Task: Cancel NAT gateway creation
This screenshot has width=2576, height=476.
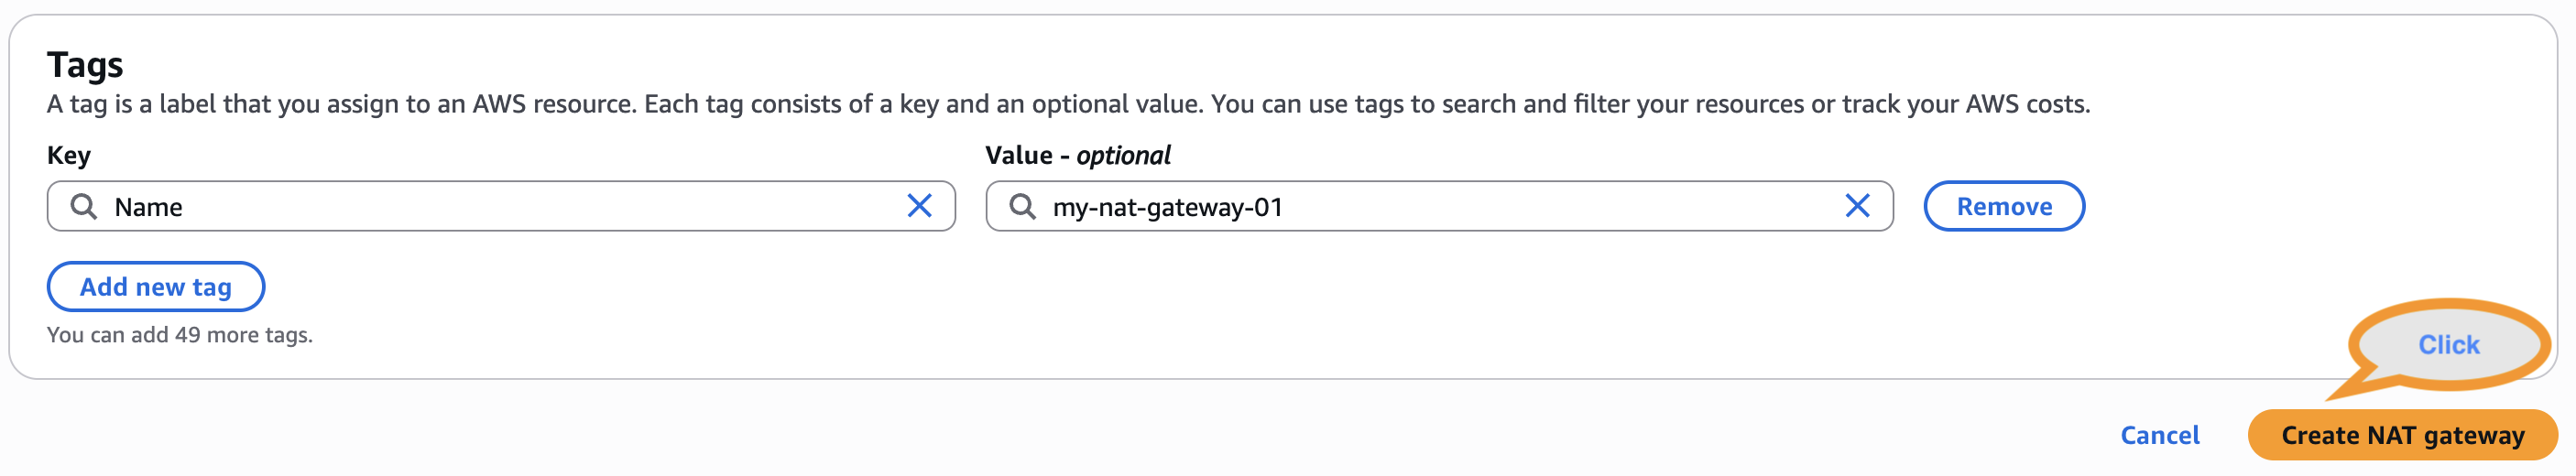Action: click(2159, 435)
